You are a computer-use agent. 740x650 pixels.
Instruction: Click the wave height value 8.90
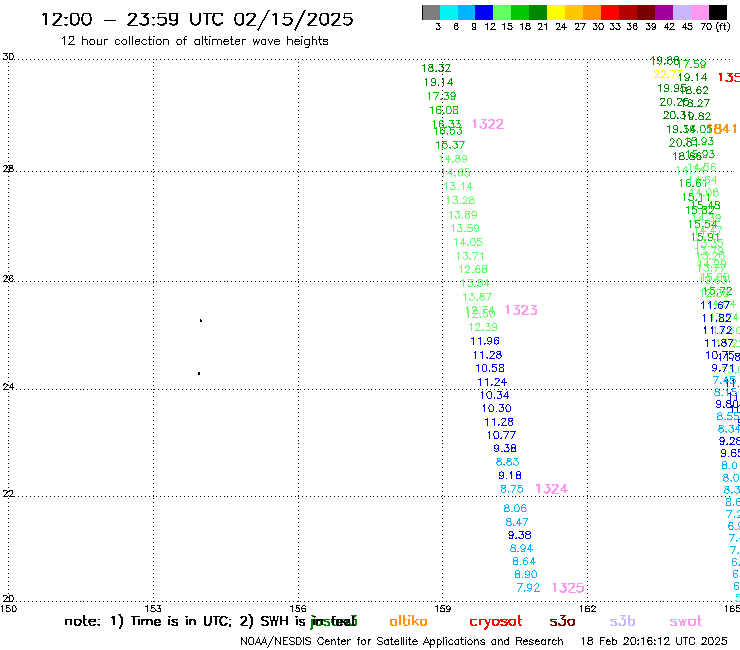[526, 574]
